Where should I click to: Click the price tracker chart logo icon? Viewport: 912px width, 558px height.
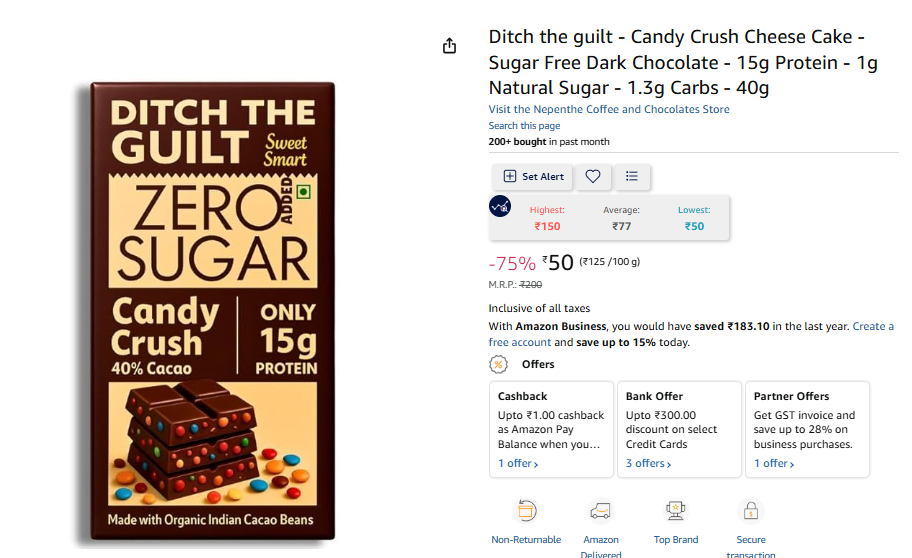point(500,206)
